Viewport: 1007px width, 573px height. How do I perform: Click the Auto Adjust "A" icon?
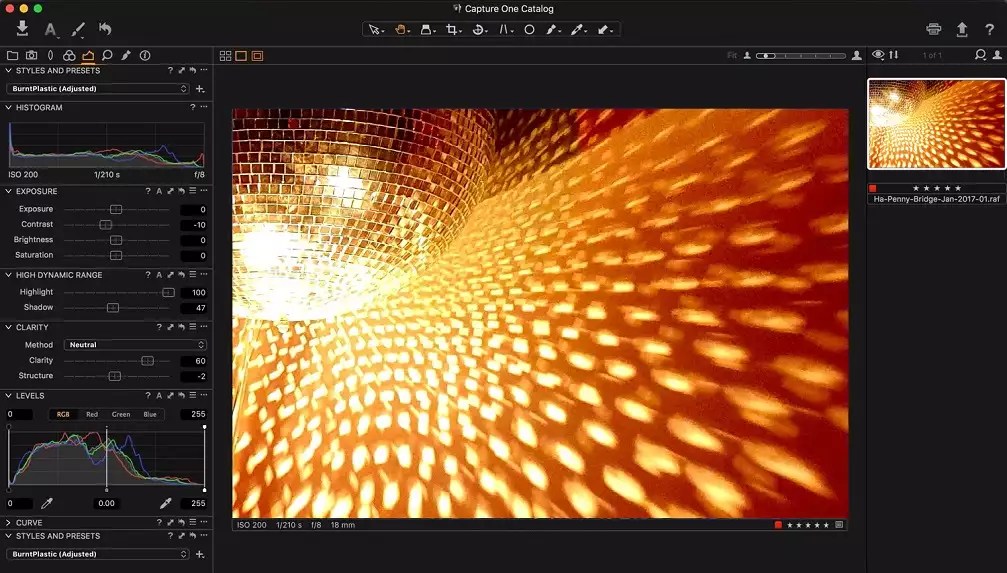[50, 29]
